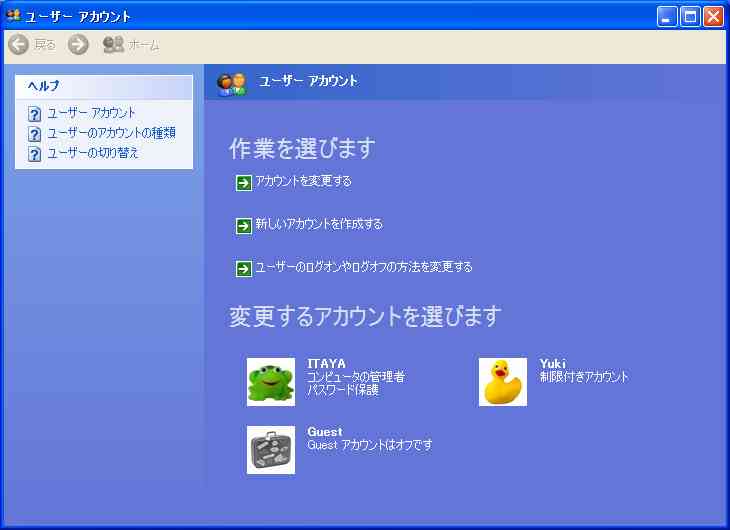Click the ITAYA account name

(x=326, y=364)
